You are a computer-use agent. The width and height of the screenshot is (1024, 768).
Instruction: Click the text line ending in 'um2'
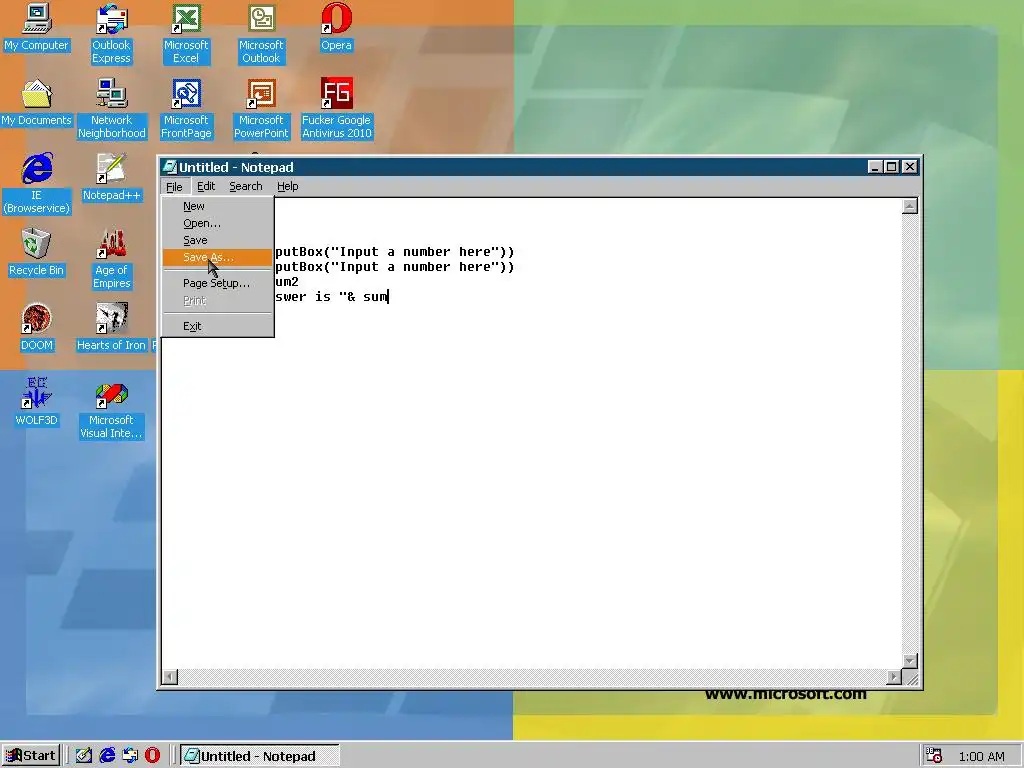287,282
